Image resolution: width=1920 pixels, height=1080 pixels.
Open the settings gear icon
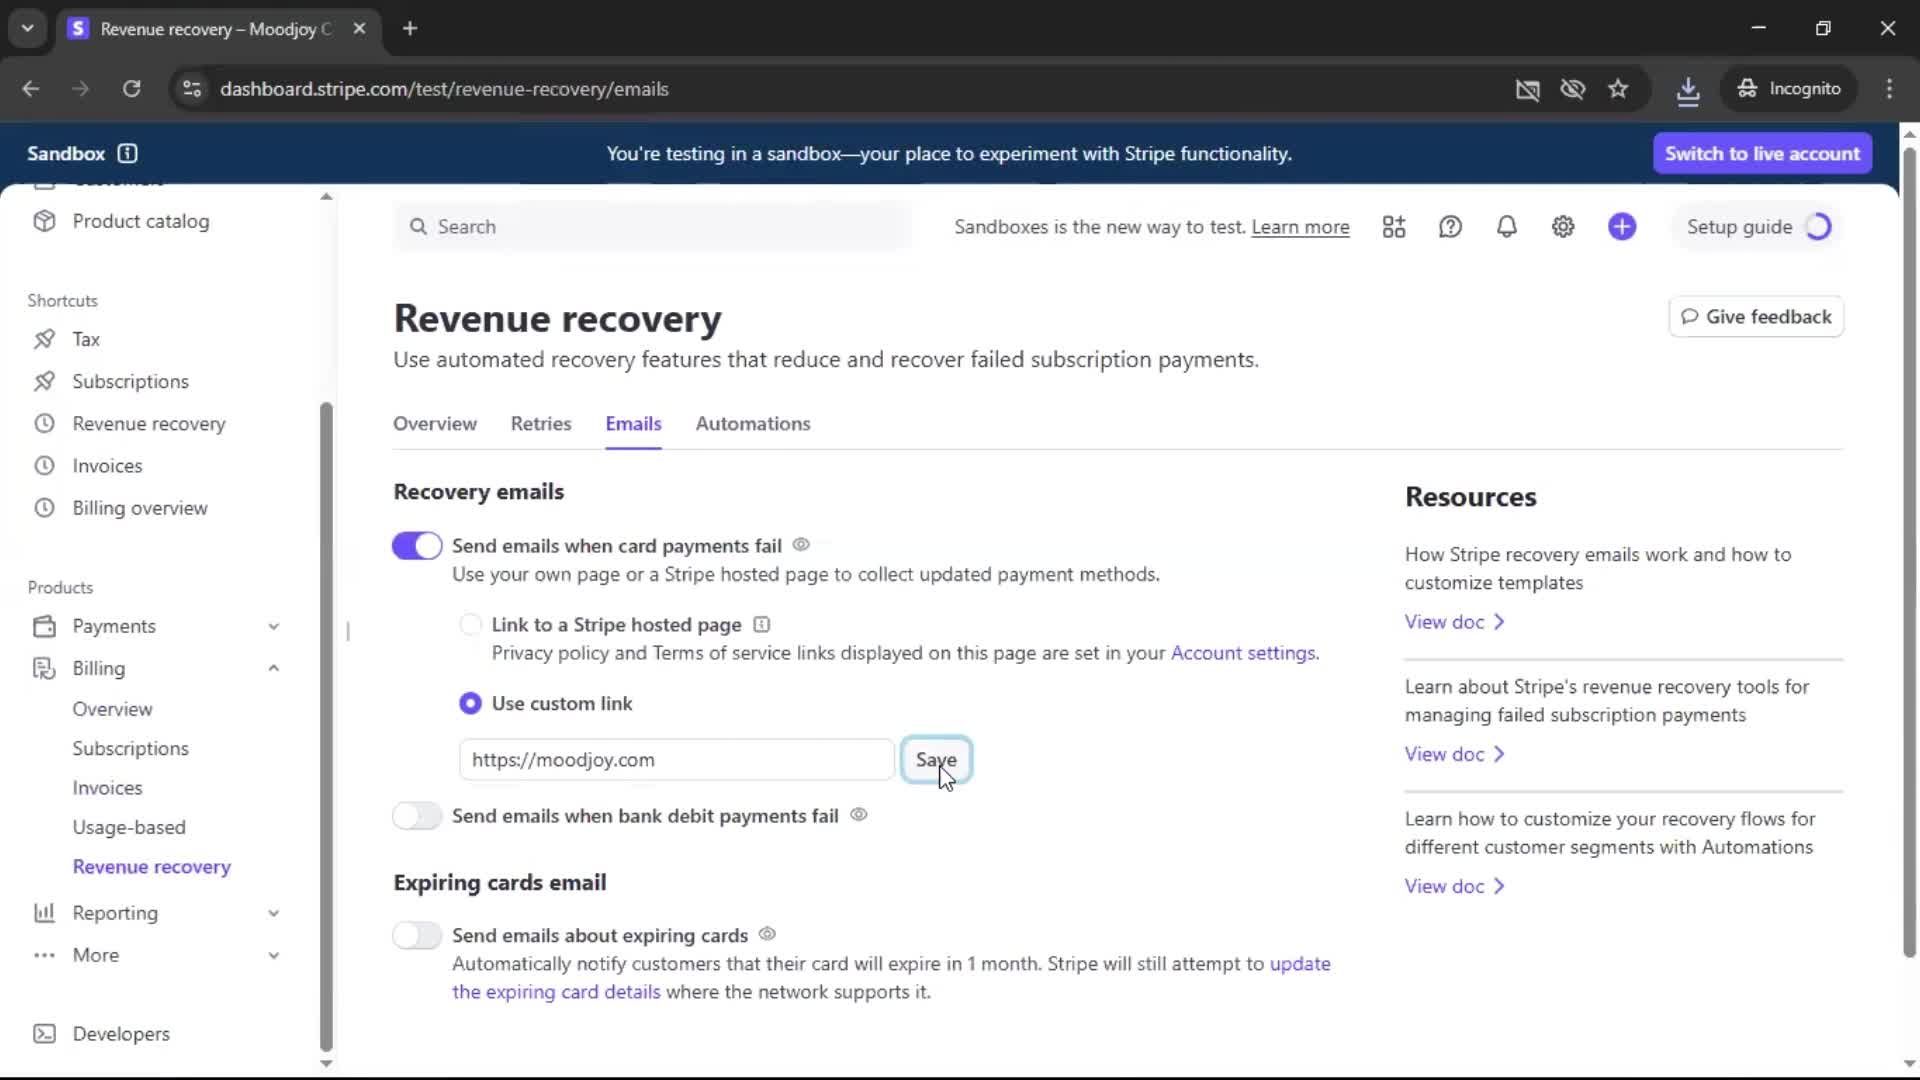[x=1563, y=227]
